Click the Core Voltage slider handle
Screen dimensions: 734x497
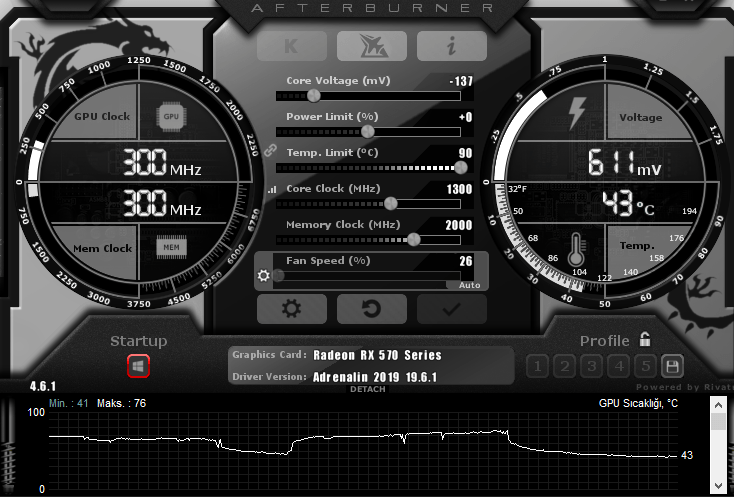(x=314, y=96)
